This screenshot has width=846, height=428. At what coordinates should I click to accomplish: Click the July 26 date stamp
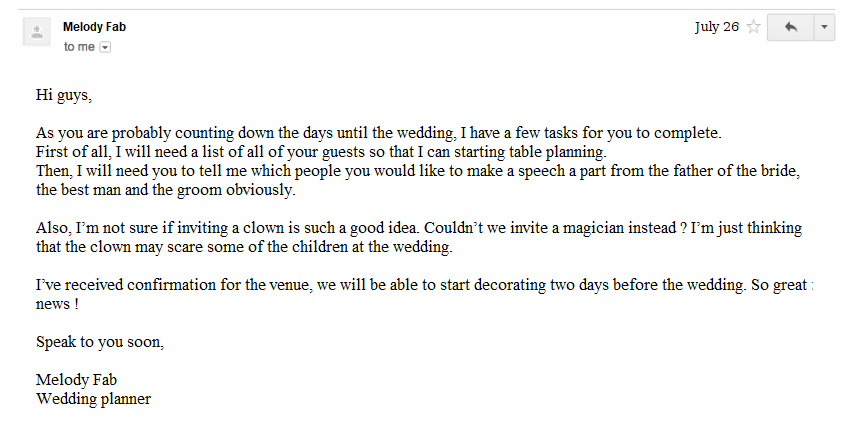pyautogui.click(x=716, y=27)
